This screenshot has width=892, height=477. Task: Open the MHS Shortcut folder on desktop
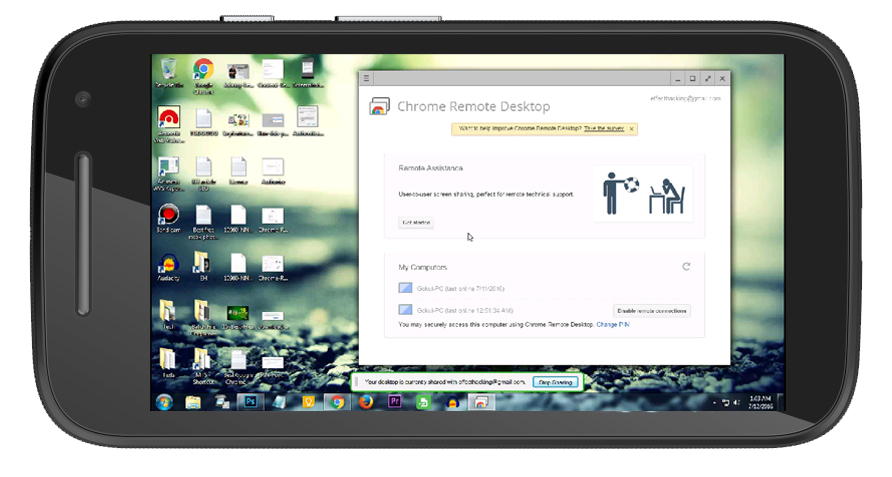pyautogui.click(x=203, y=366)
